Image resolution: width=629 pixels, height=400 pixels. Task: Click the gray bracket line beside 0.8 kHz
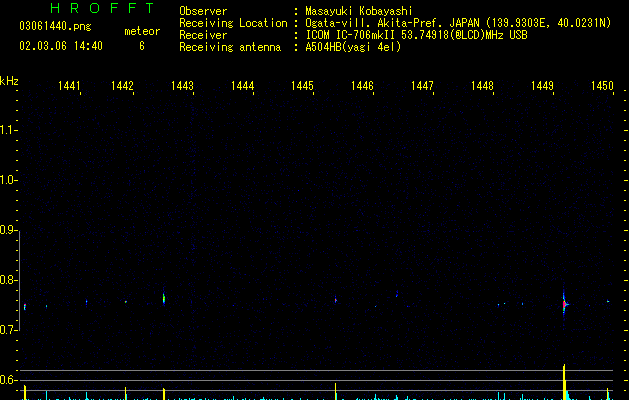pos(19,280)
